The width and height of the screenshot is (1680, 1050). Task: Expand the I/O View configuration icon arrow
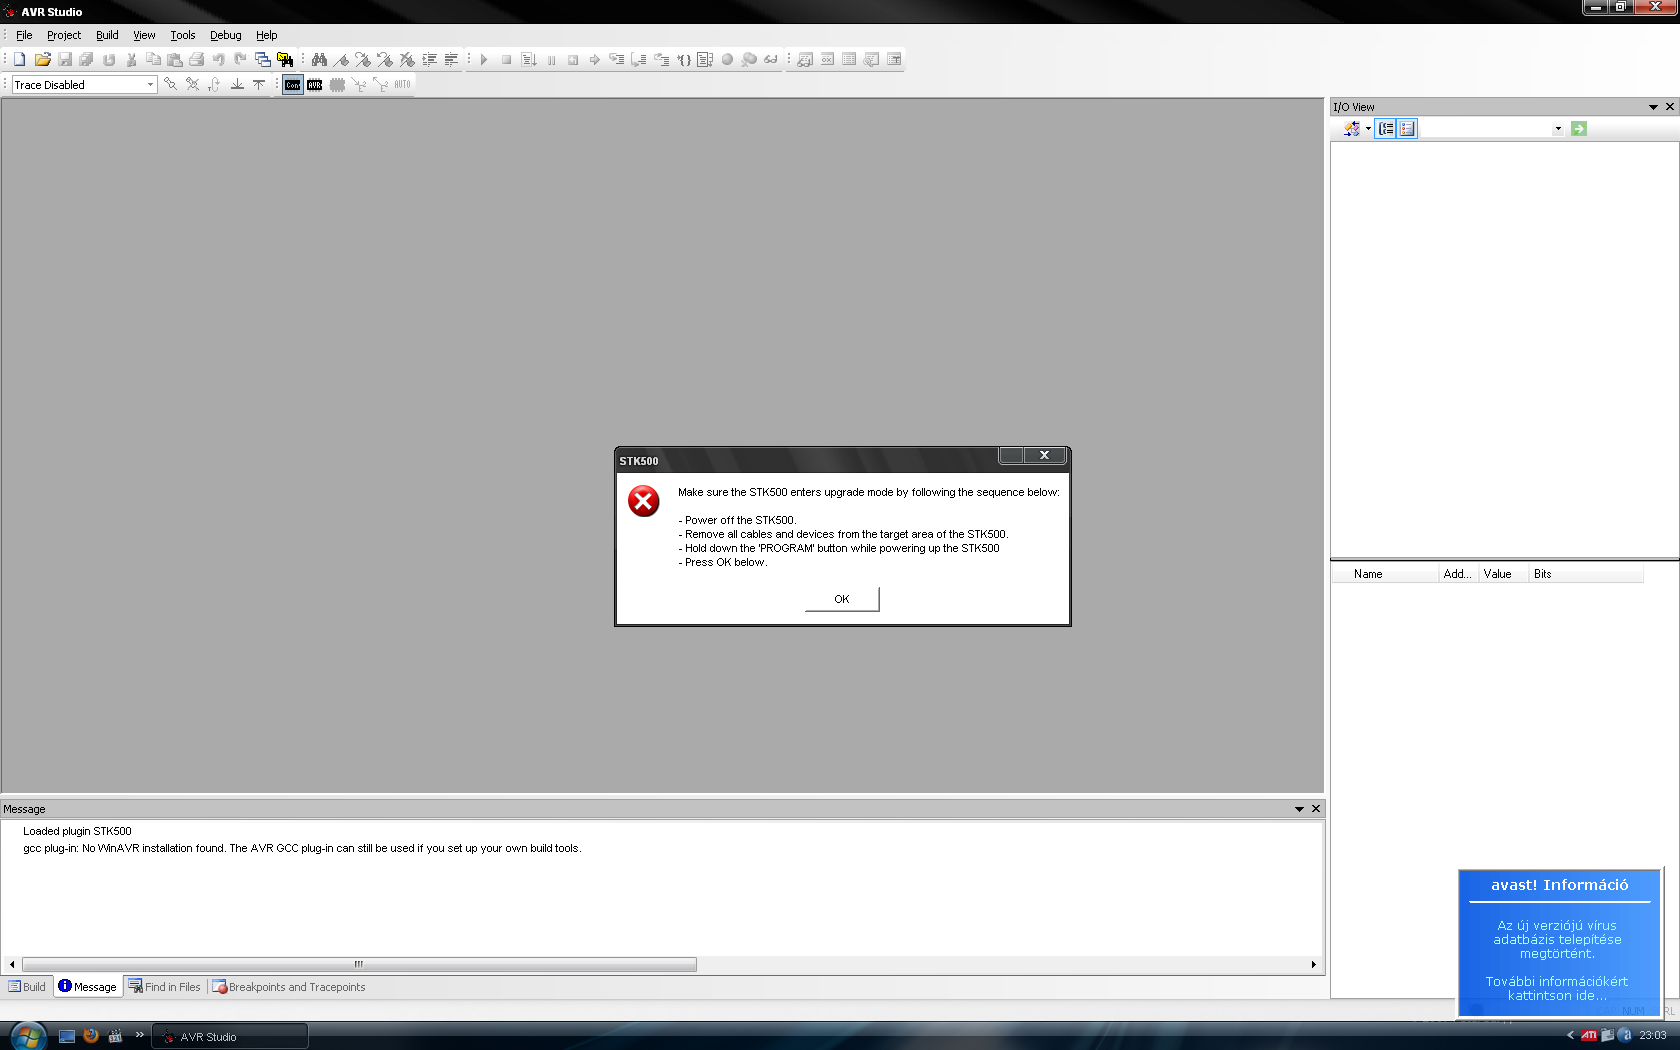pos(1368,129)
